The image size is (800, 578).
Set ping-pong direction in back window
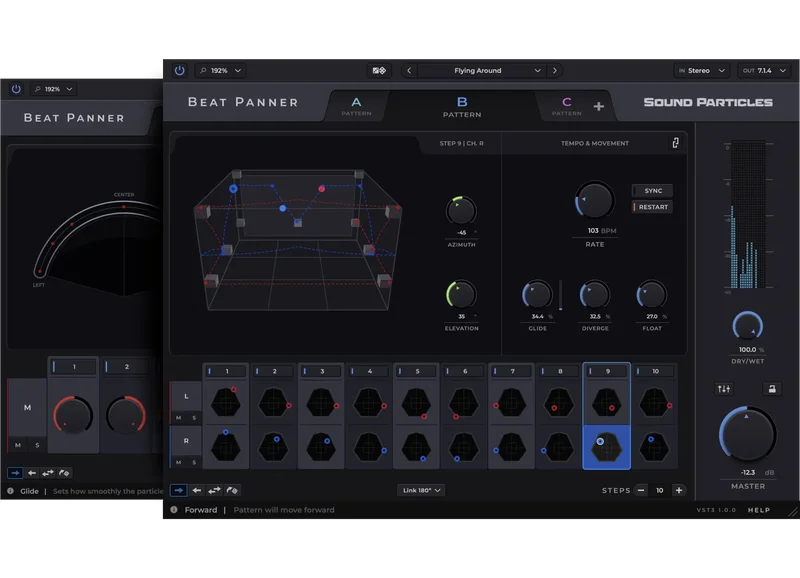(x=48, y=473)
